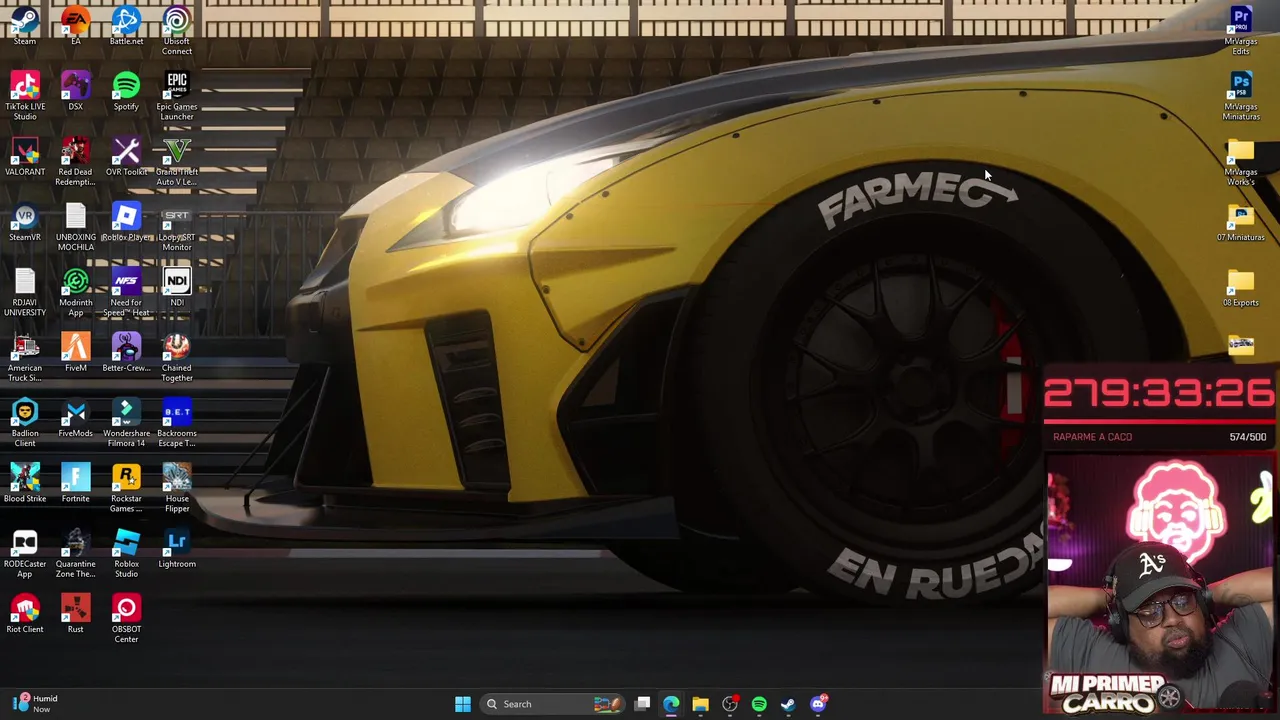Select the Chained Together game icon
This screenshot has height=720, width=1280.
point(177,357)
